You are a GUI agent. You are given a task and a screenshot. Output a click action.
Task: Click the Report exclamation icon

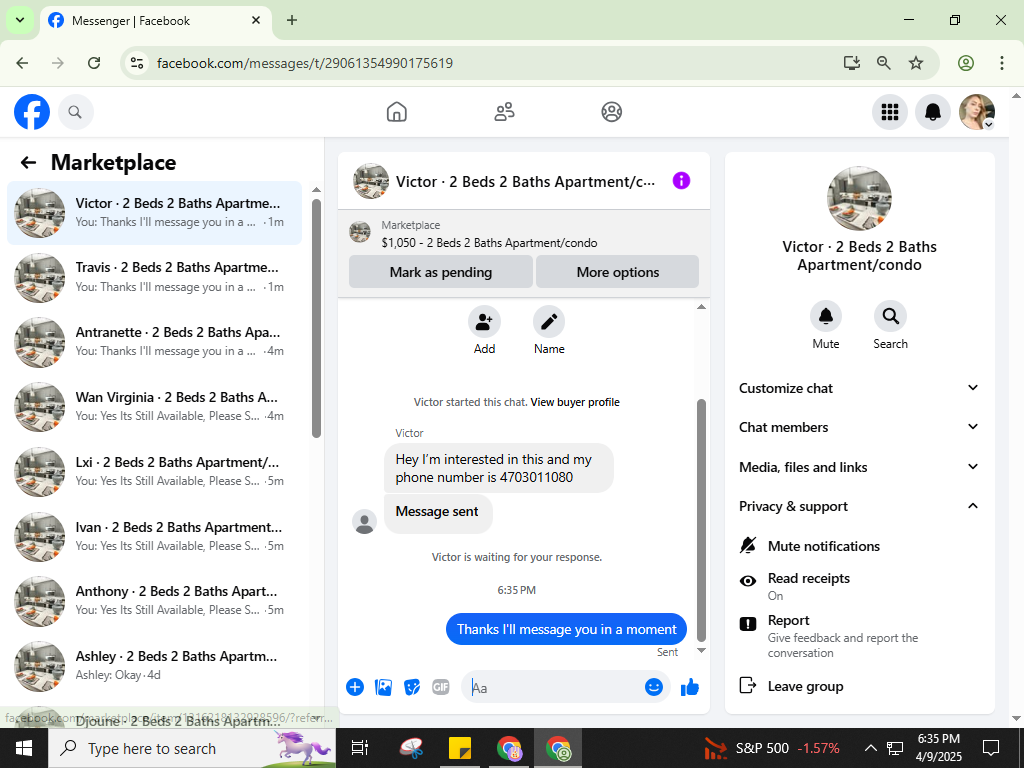pos(748,624)
